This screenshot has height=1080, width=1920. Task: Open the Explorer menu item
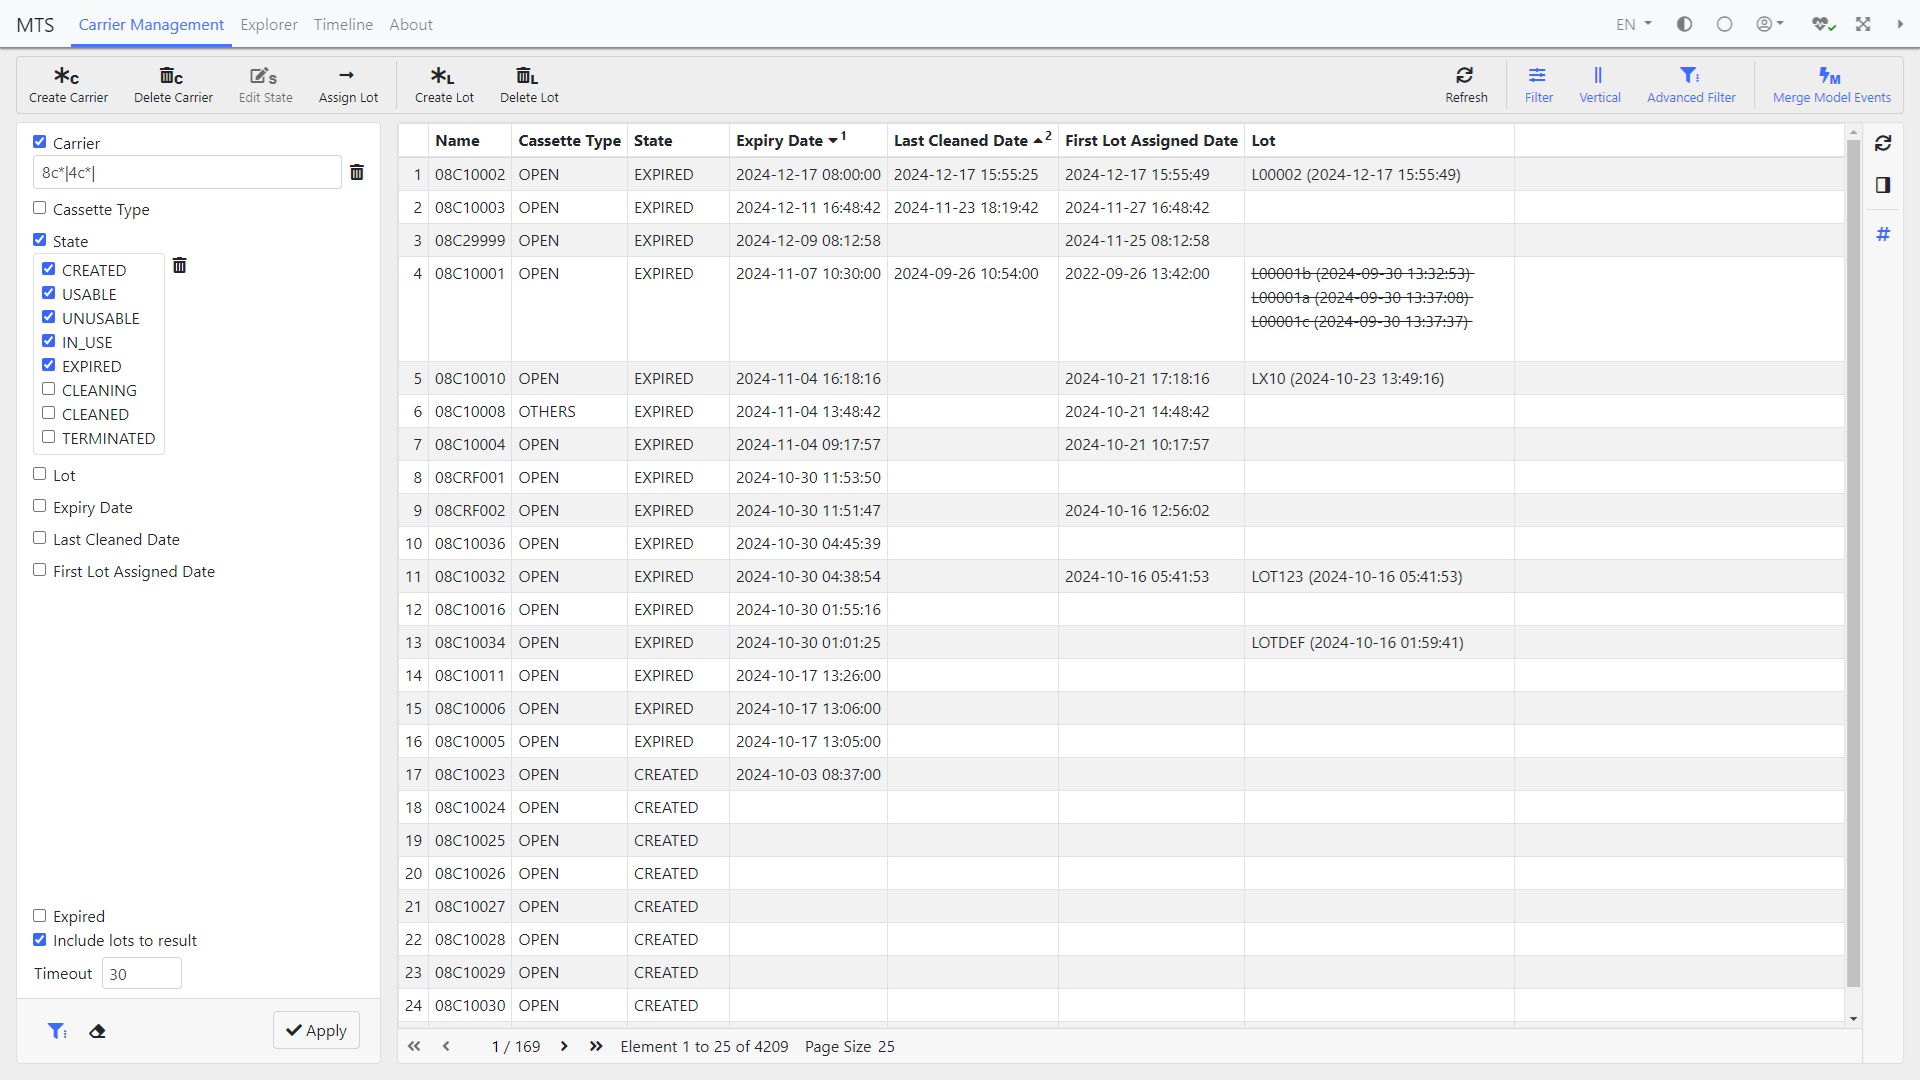point(268,24)
